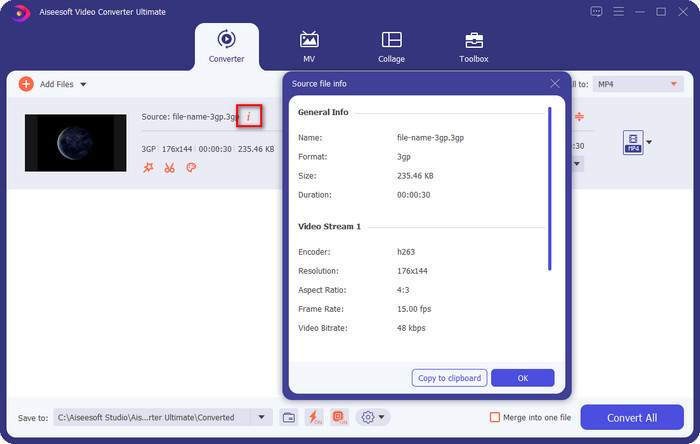This screenshot has height=444, width=700.
Task: Confirm with the OK button
Action: (523, 378)
